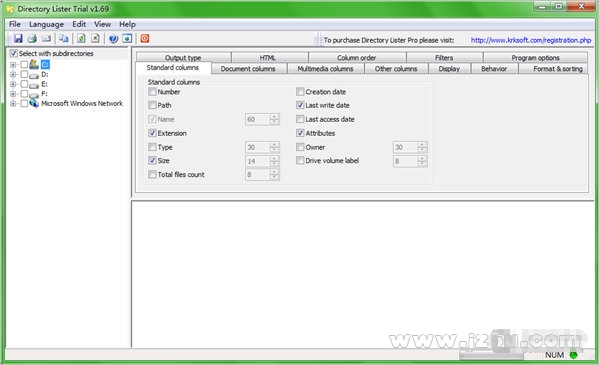
Task: Click the clear document X toolbar icon
Action: 96,39
